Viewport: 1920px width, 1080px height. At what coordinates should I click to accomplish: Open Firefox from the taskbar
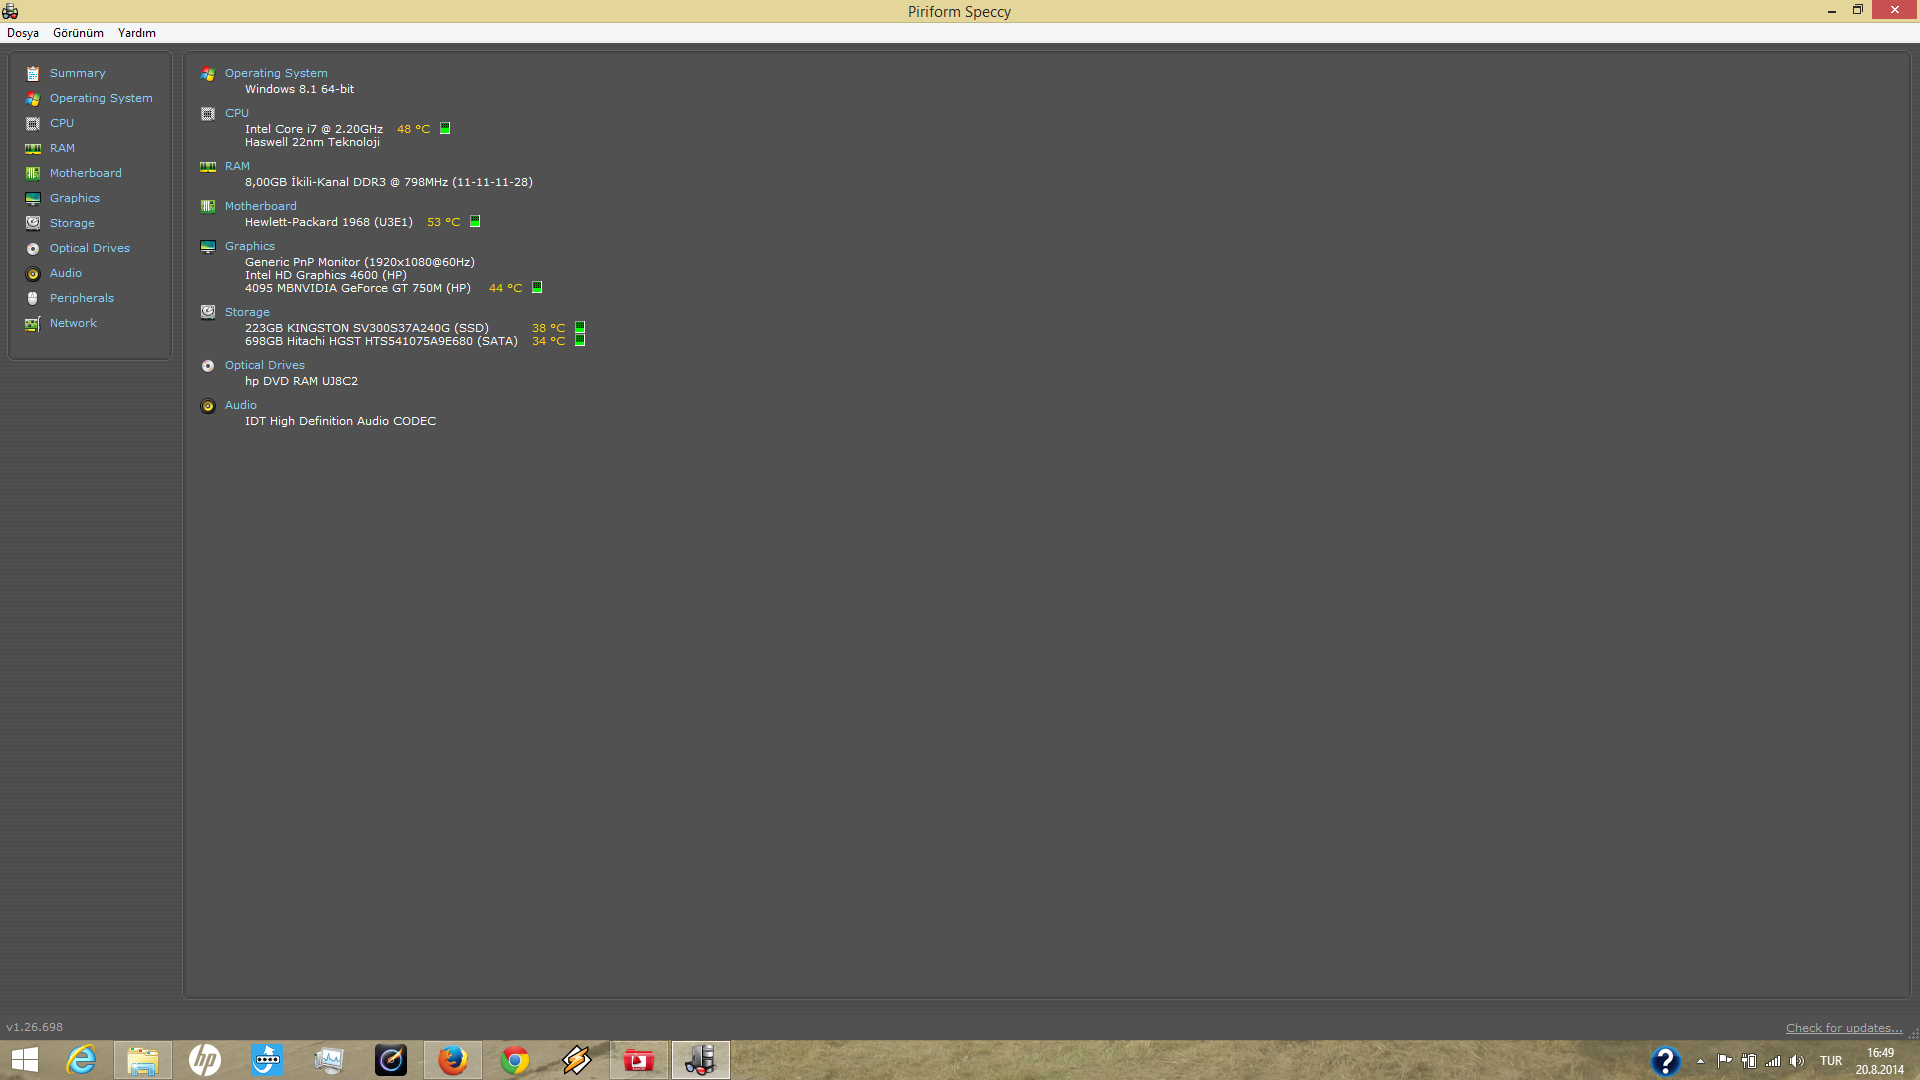(453, 1060)
